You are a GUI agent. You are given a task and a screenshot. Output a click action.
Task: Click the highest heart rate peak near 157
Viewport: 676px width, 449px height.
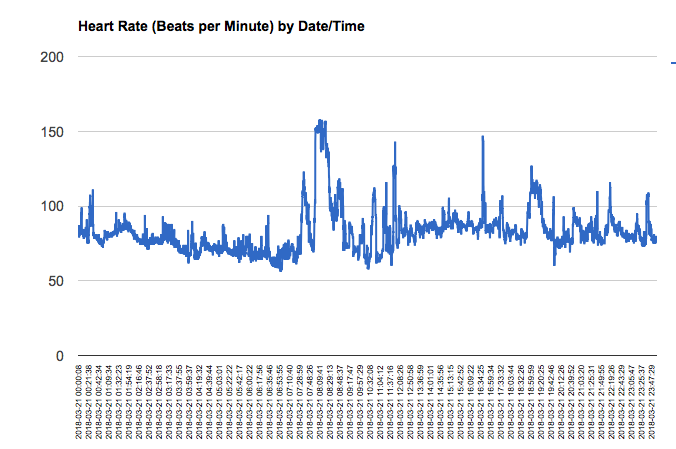pyautogui.click(x=321, y=122)
